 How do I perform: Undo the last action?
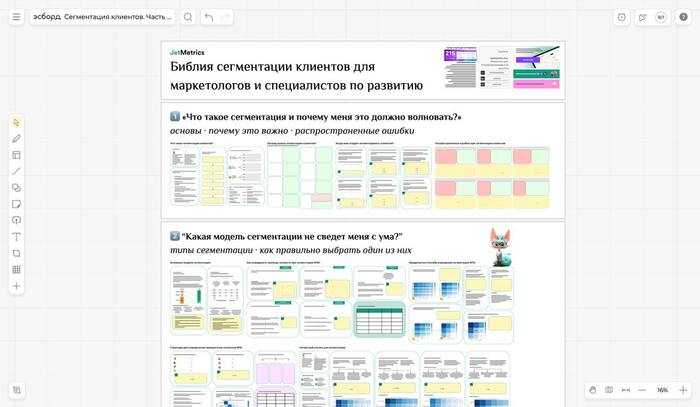click(209, 17)
